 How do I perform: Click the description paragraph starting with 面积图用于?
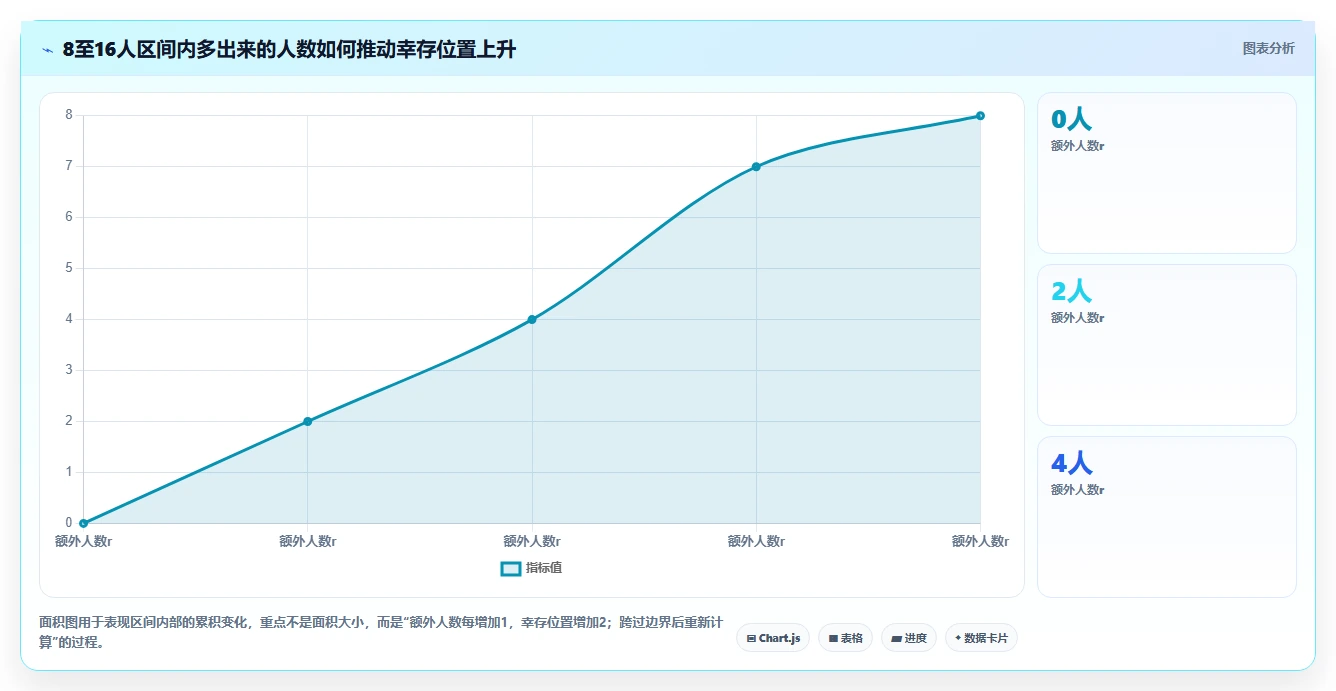(381, 632)
